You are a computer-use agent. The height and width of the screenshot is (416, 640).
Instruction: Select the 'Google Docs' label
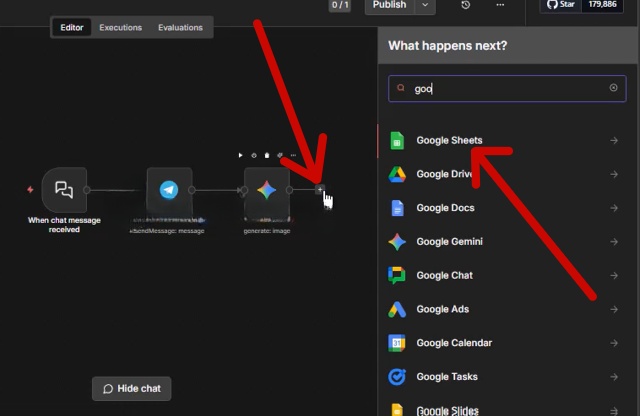coord(445,208)
